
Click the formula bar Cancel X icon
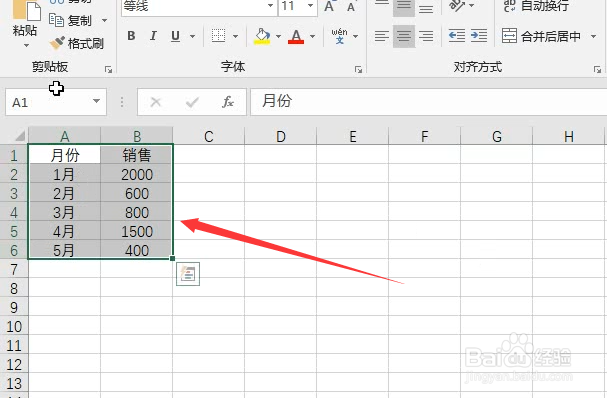pyautogui.click(x=156, y=102)
